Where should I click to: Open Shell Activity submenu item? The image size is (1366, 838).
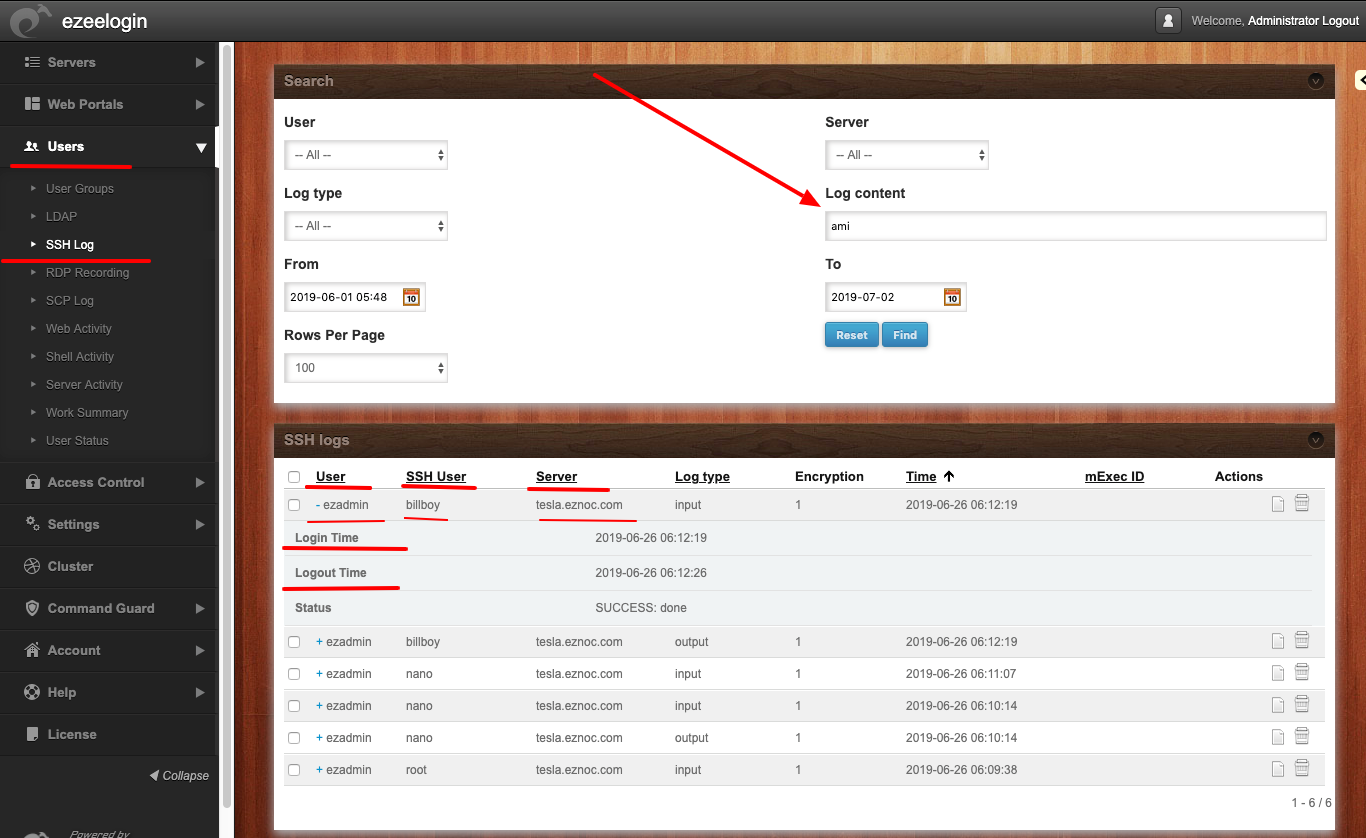[80, 356]
